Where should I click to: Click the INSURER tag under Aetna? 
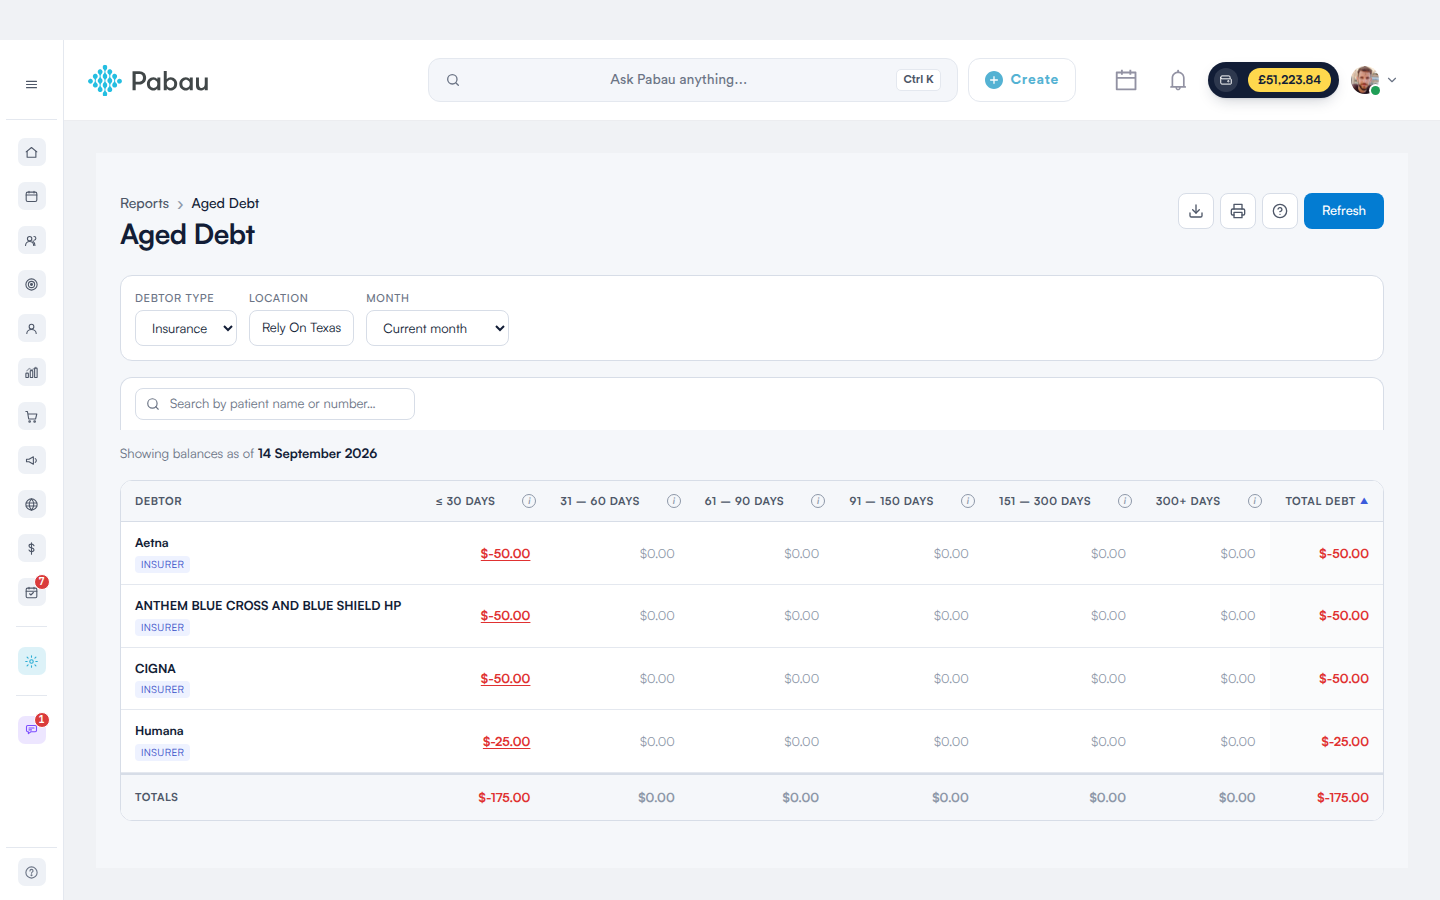[162, 565]
